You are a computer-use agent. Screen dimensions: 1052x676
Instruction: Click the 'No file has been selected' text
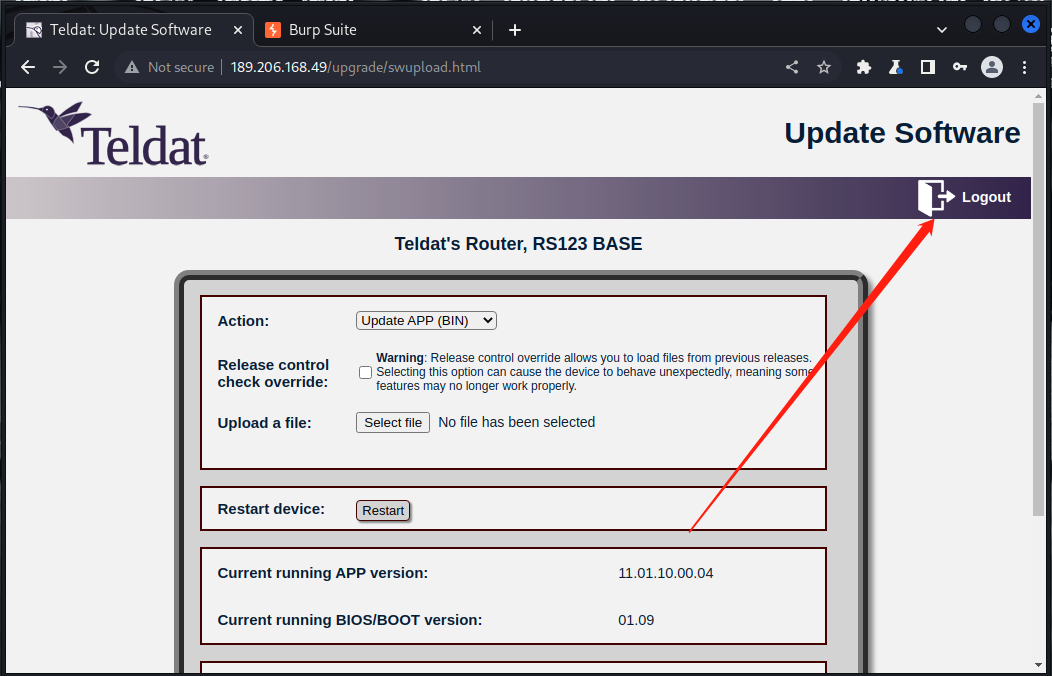click(517, 422)
